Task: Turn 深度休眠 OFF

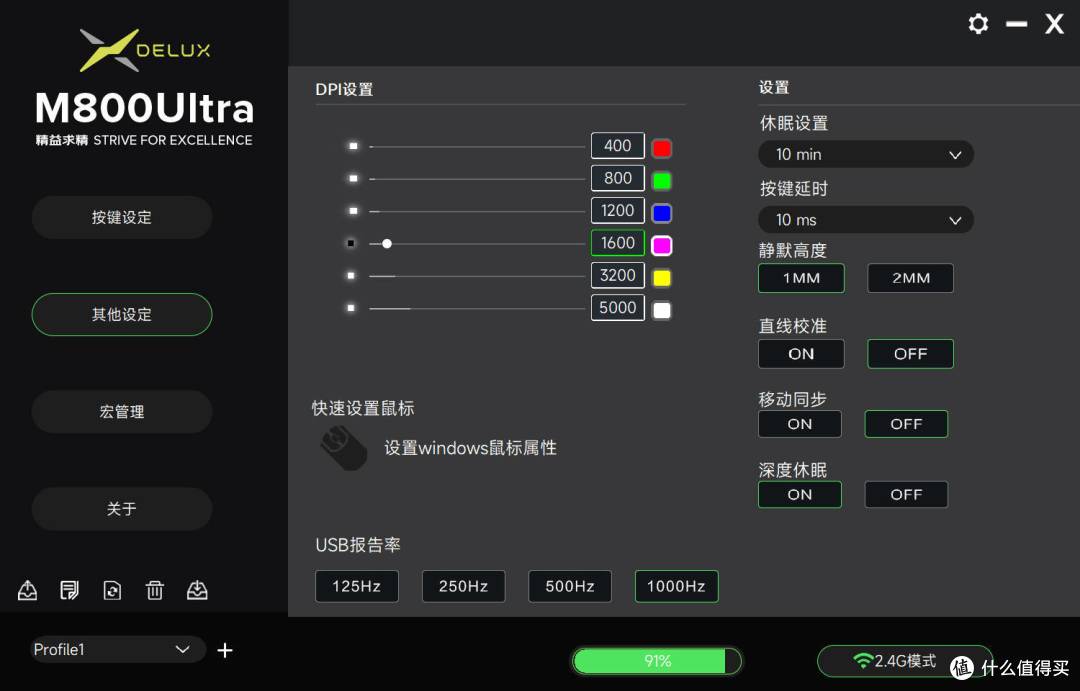Action: (x=906, y=495)
